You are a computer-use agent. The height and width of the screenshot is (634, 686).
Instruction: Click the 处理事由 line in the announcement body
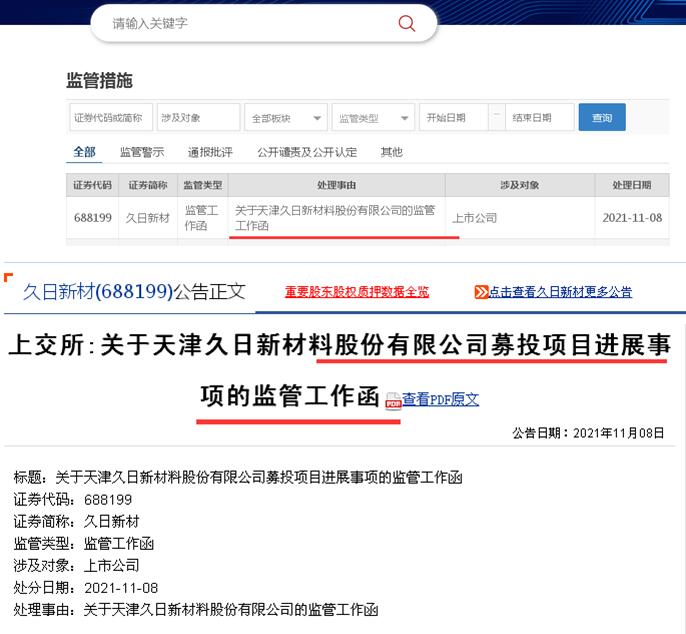pyautogui.click(x=196, y=609)
